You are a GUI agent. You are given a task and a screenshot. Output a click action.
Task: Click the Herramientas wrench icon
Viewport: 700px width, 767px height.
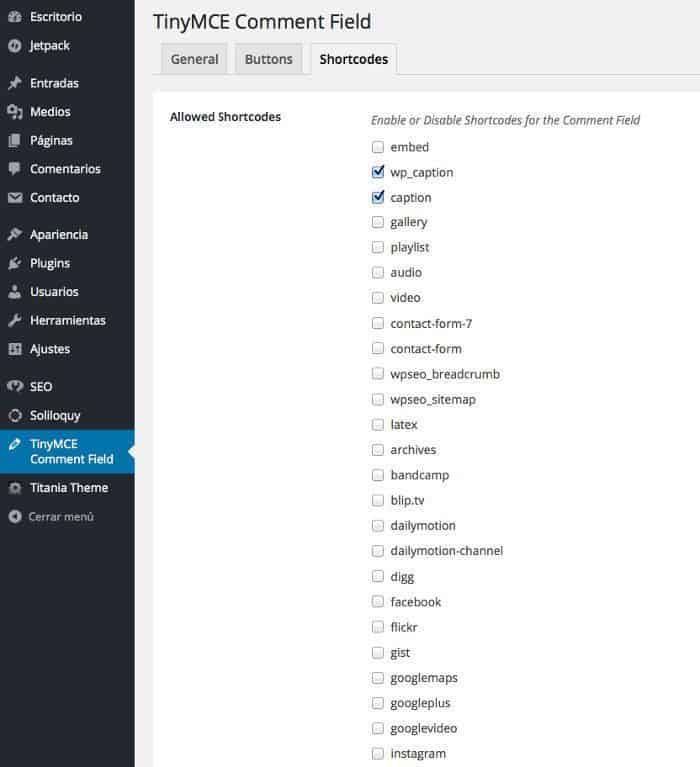click(15, 320)
